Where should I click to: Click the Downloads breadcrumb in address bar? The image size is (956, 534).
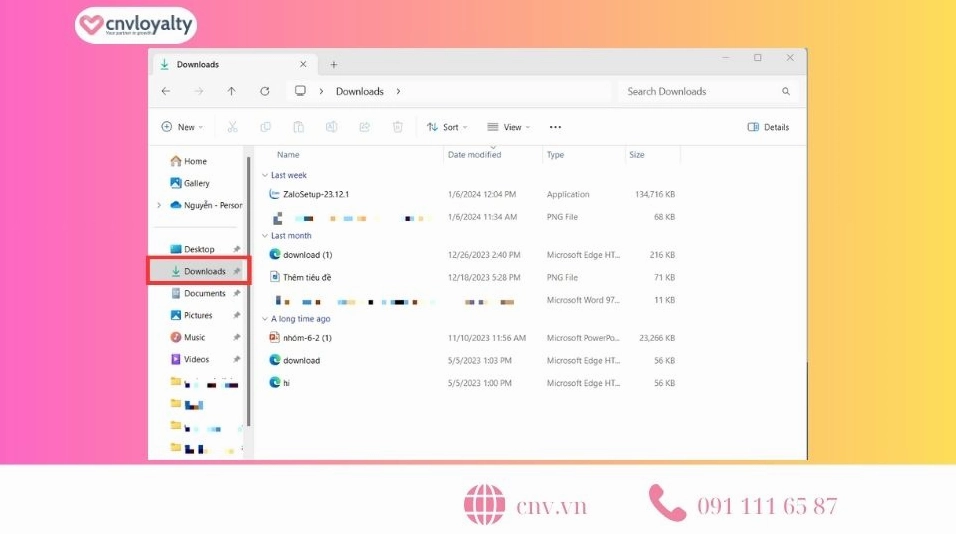click(x=360, y=91)
